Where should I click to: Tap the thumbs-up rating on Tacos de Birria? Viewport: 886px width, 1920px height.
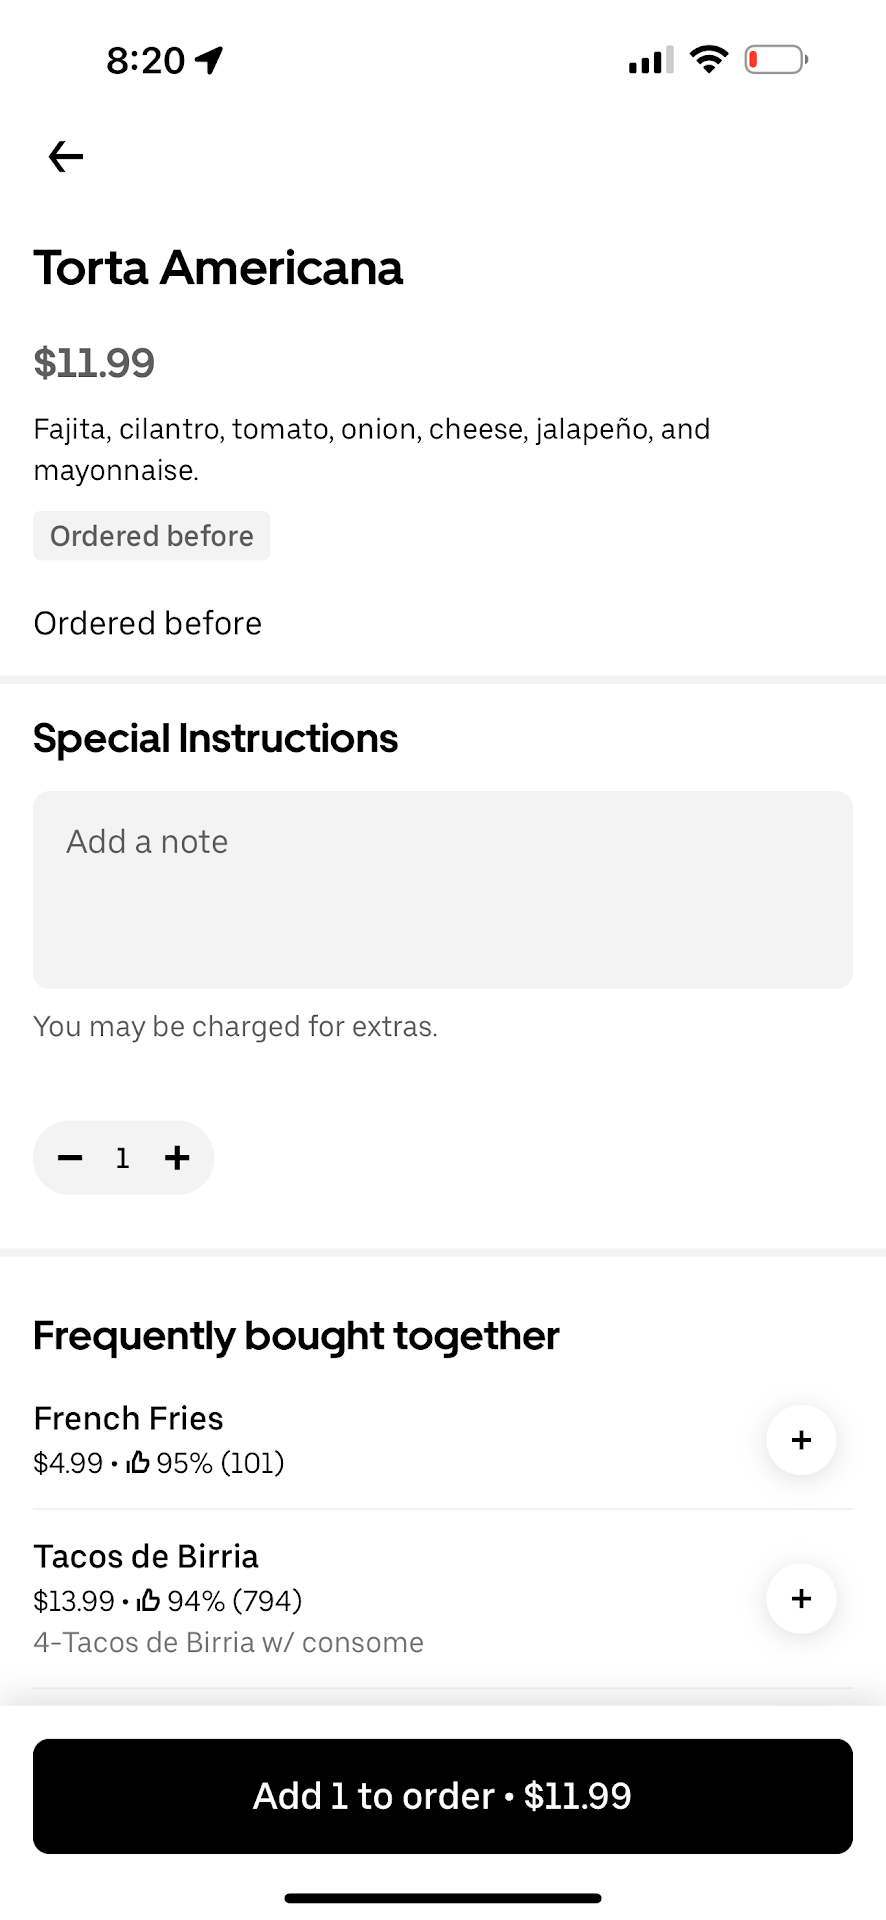(149, 1601)
